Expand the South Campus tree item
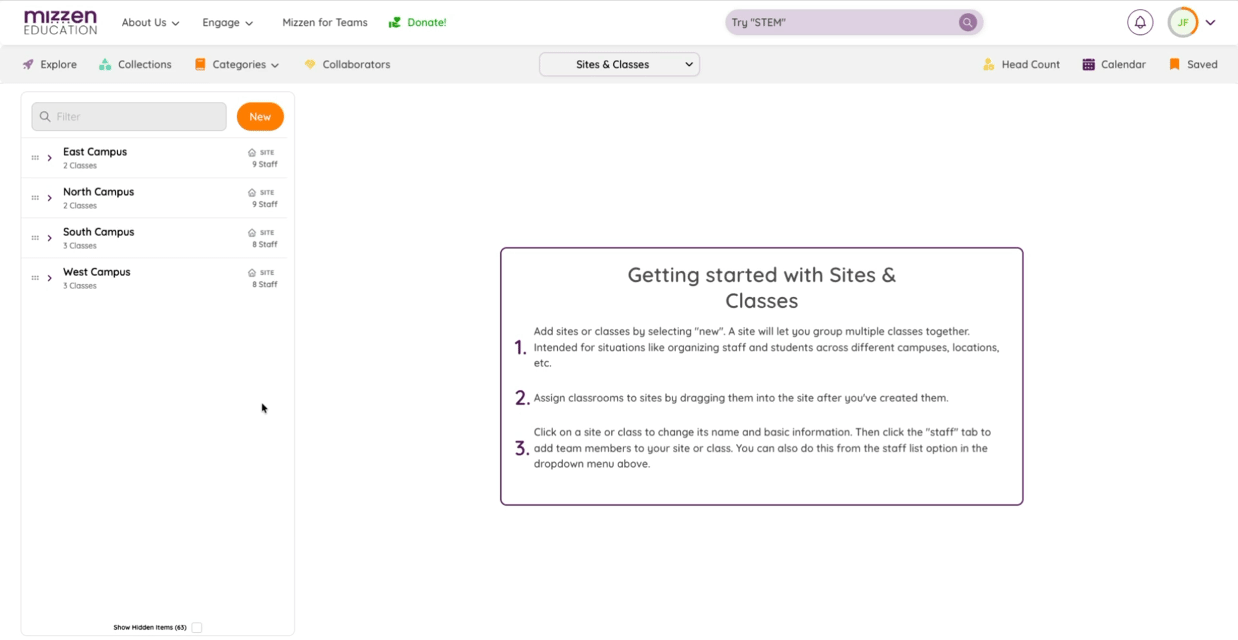 (49, 238)
